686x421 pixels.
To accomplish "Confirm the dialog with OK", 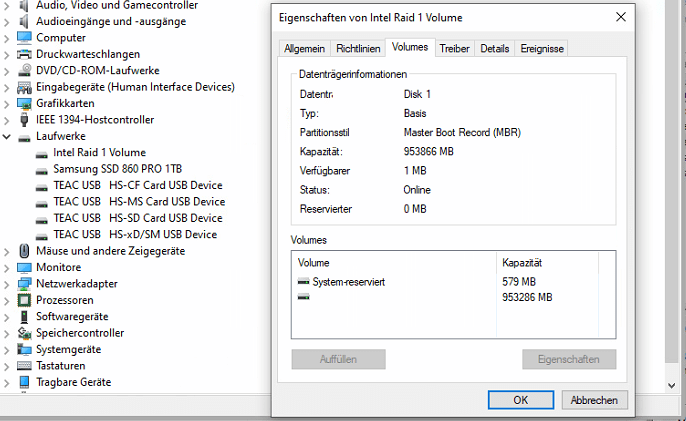I will point(521,400).
